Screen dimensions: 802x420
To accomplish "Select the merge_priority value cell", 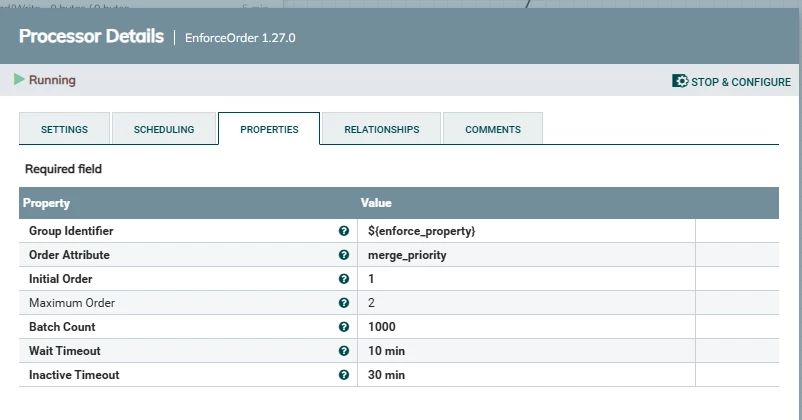I will (526, 255).
